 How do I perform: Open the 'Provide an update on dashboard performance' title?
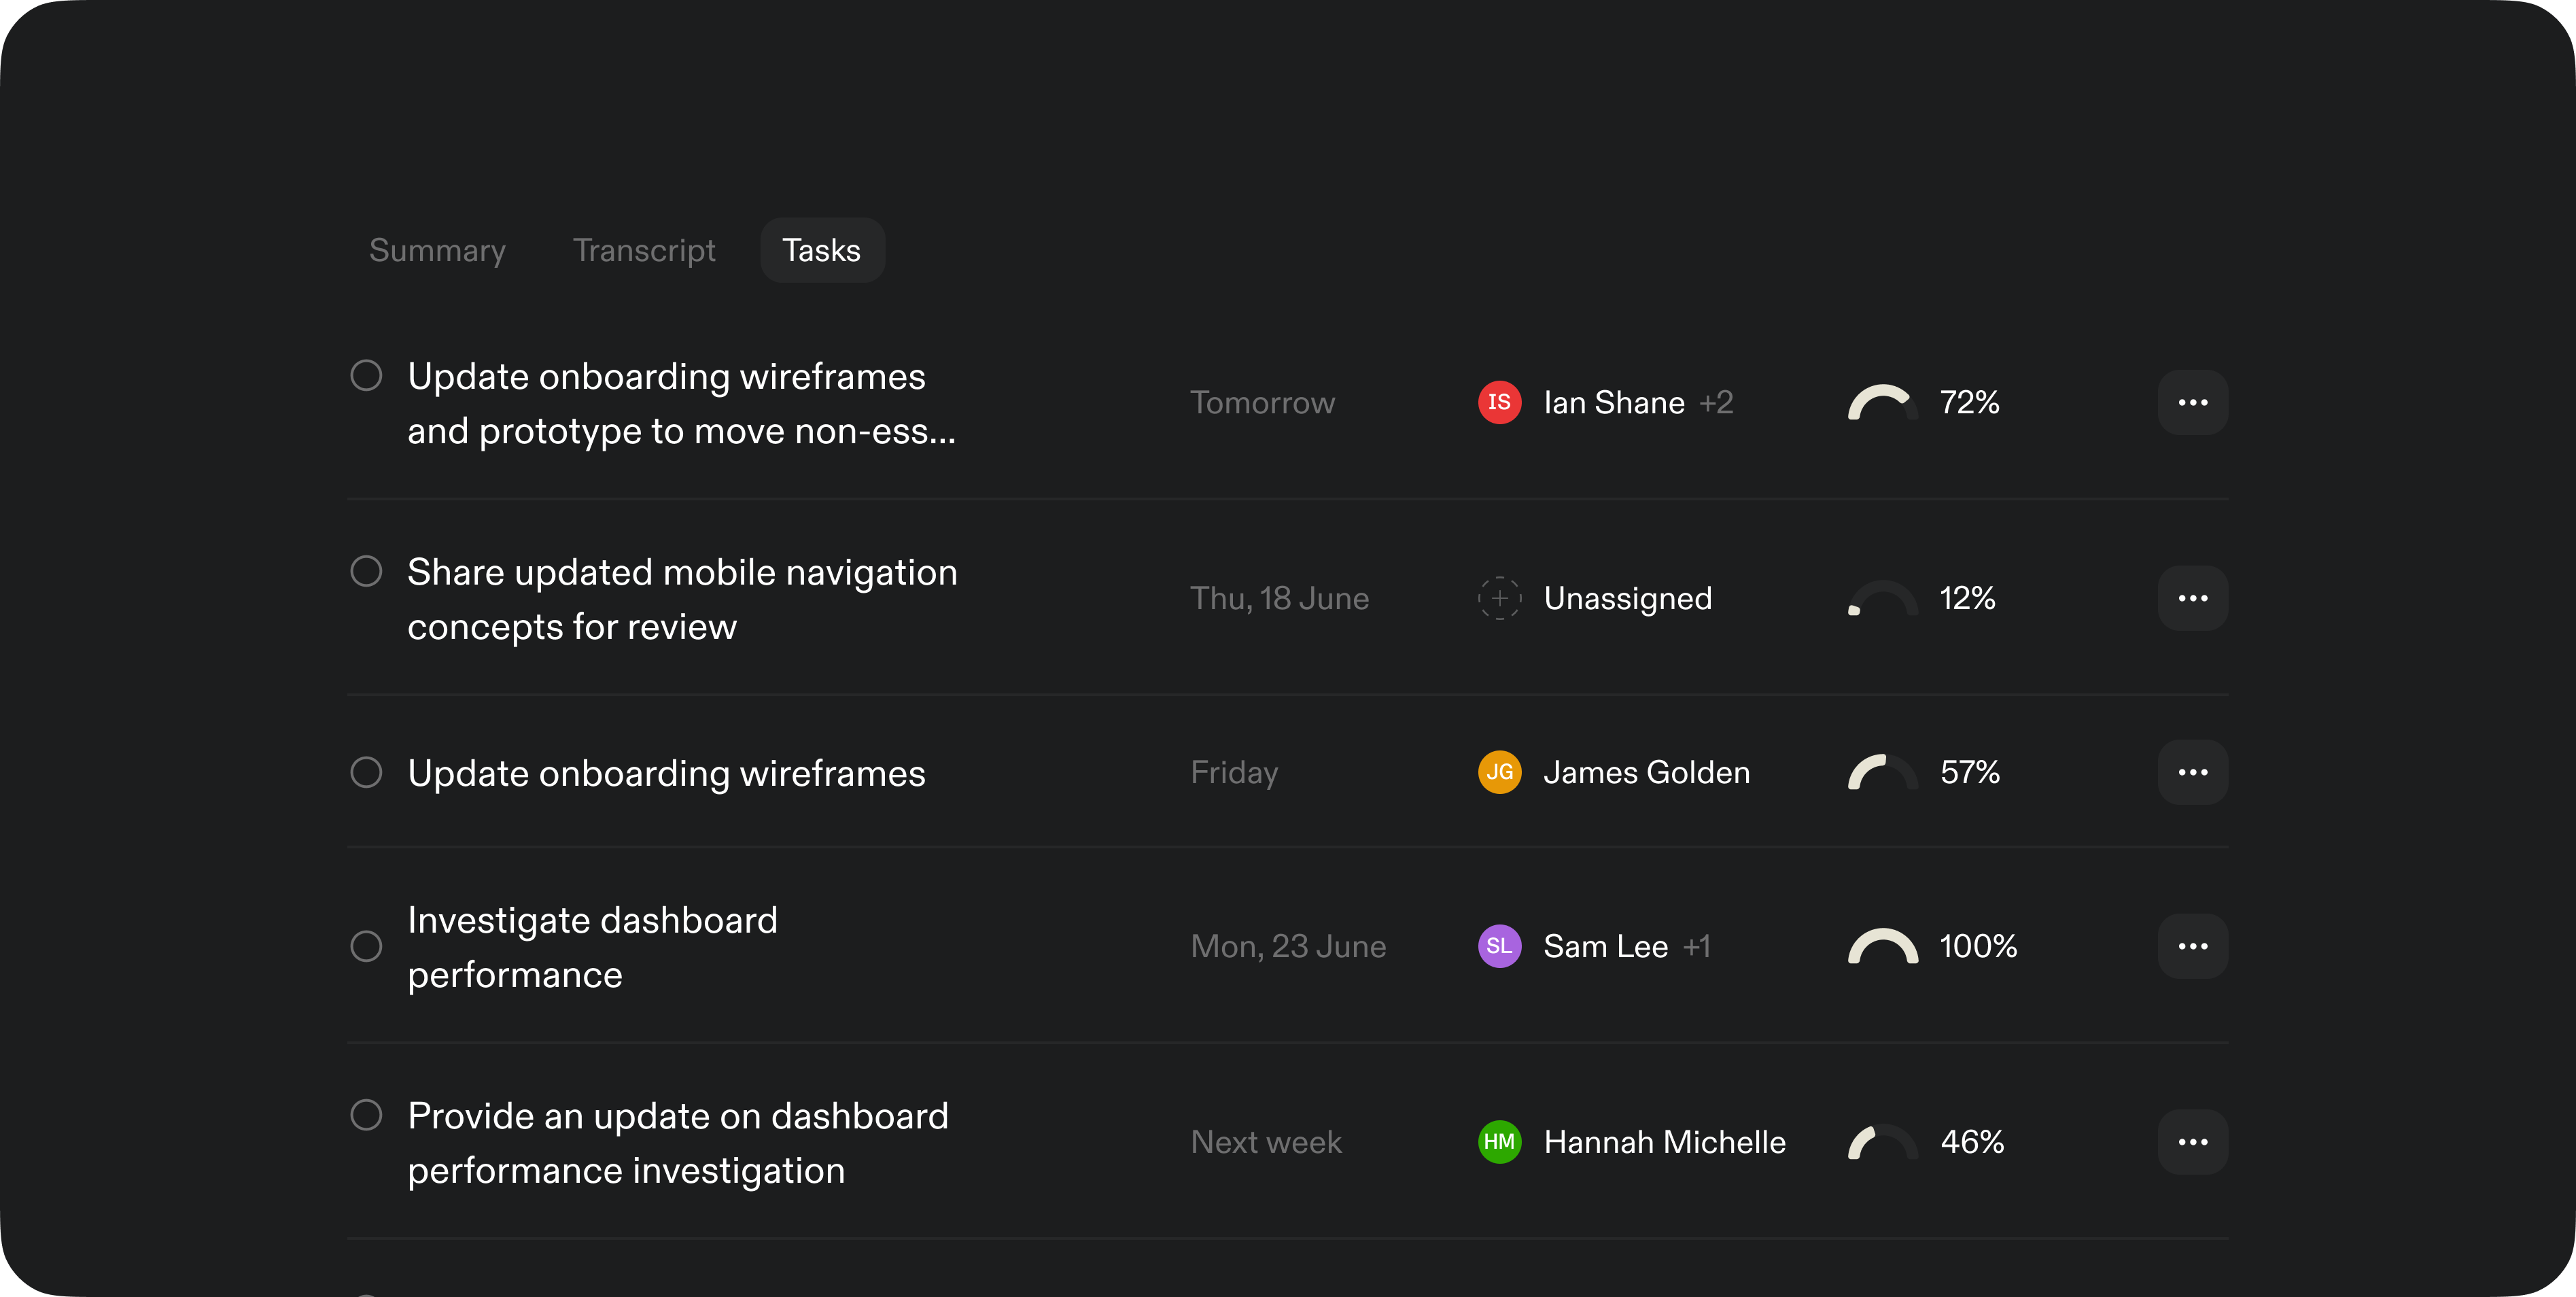678,1143
